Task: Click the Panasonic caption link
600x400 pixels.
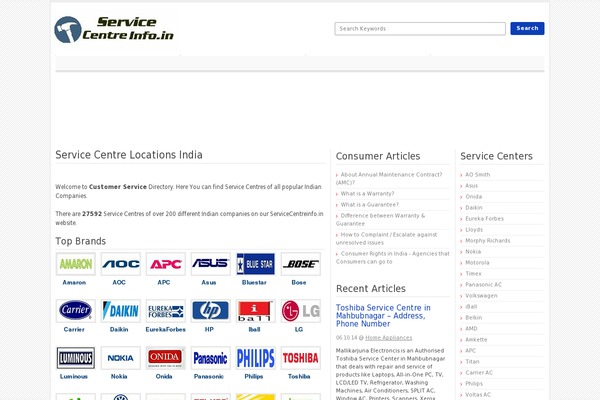Action: (209, 377)
